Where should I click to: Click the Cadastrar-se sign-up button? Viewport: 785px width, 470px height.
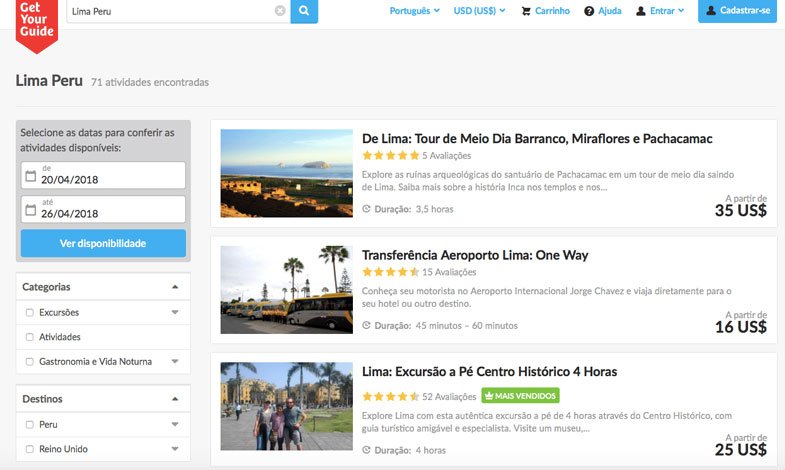738,11
